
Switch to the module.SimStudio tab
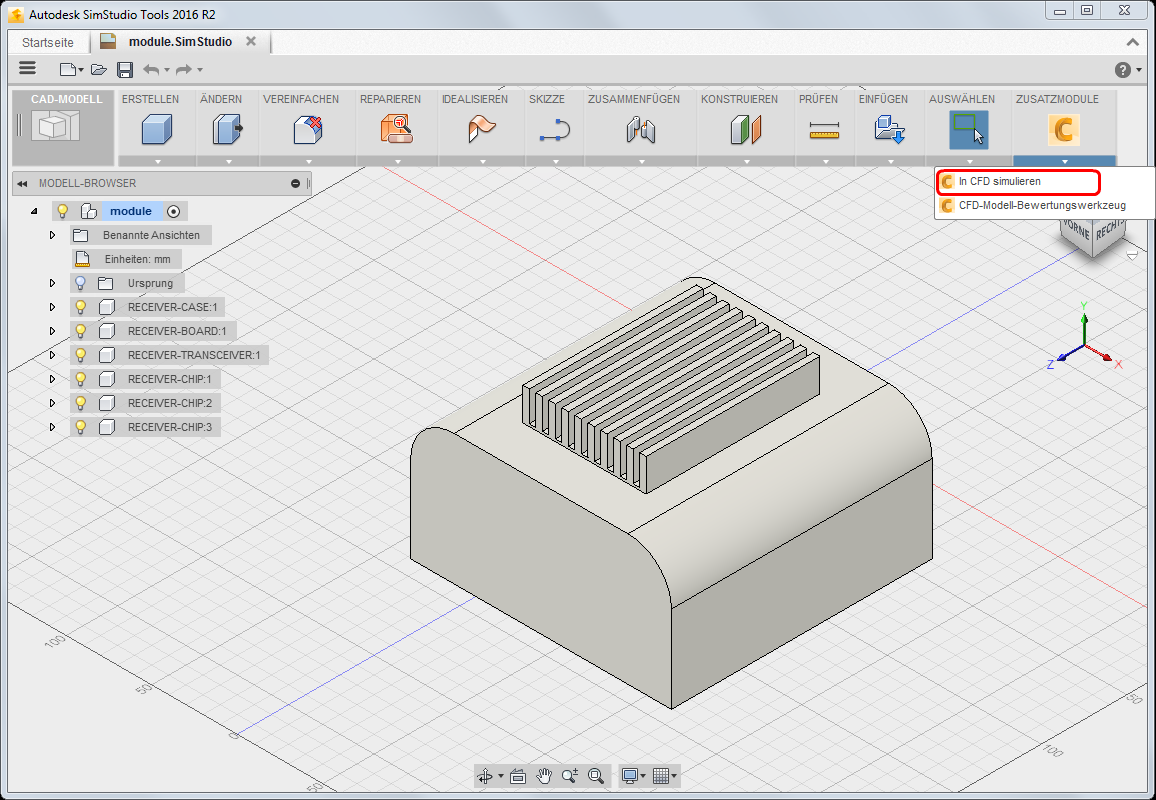pos(181,42)
